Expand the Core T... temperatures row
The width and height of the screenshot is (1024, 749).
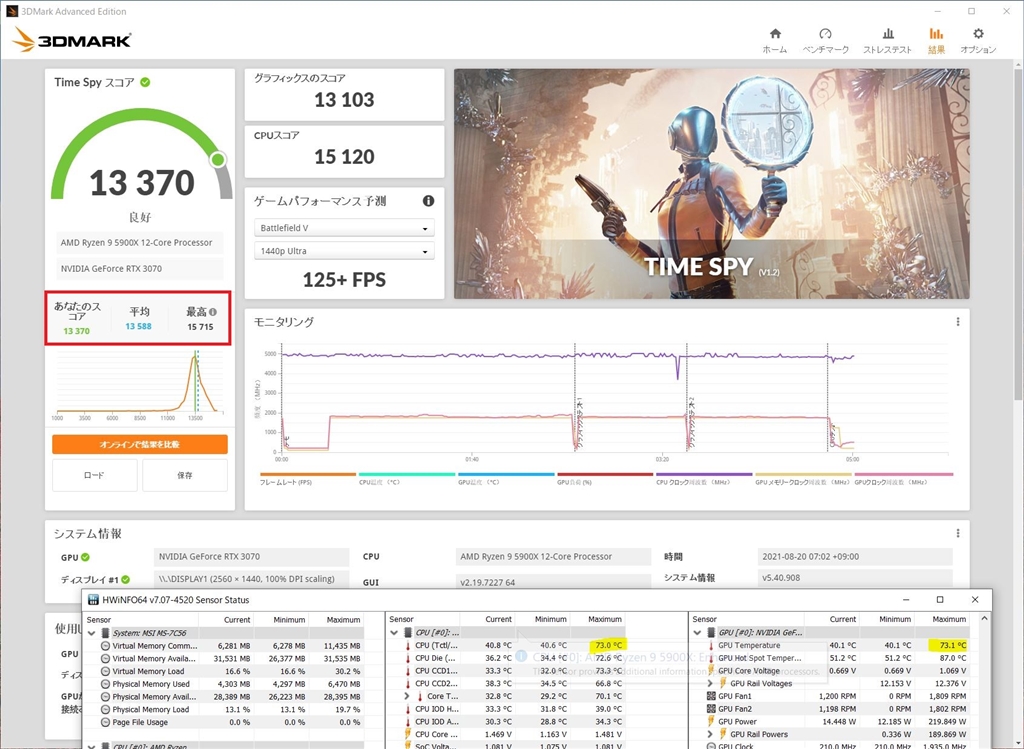[x=407, y=696]
